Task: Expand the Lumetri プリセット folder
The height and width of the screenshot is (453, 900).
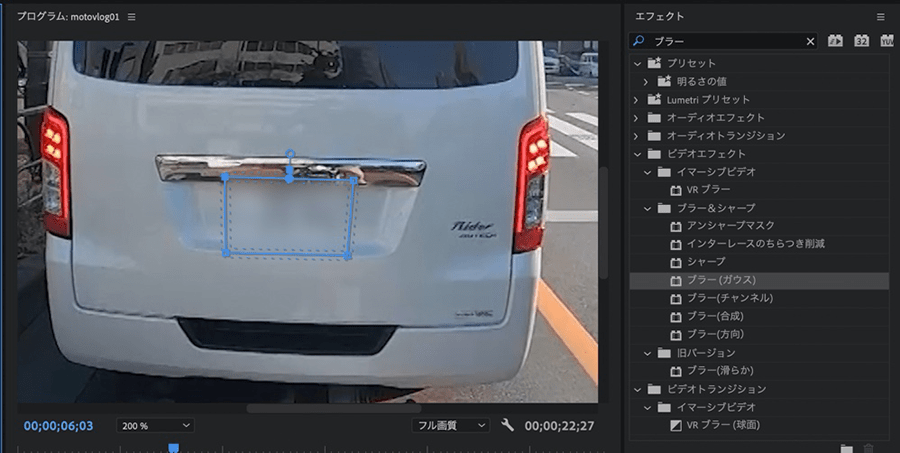Action: click(636, 100)
